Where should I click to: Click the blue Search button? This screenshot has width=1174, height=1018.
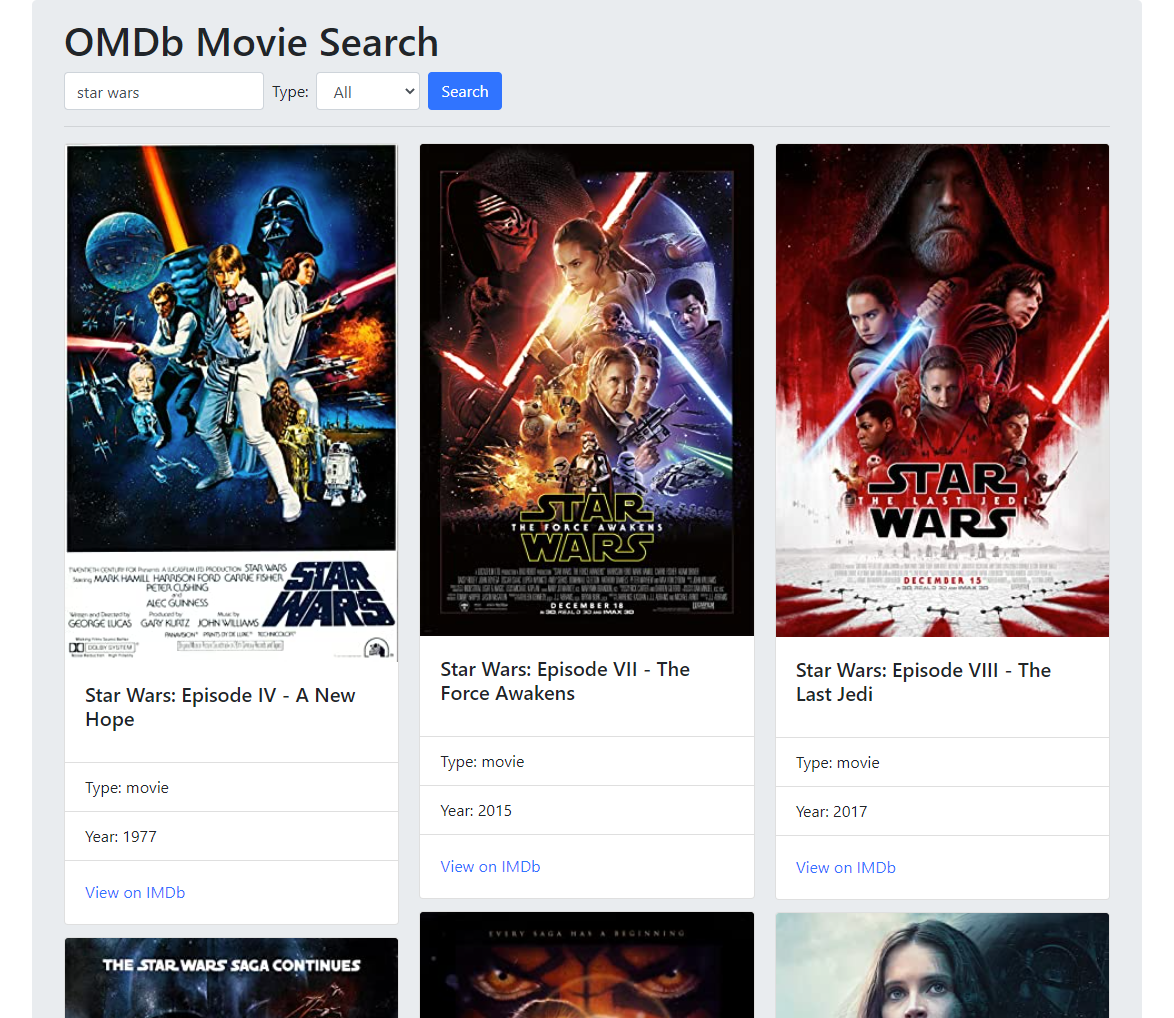click(x=464, y=91)
